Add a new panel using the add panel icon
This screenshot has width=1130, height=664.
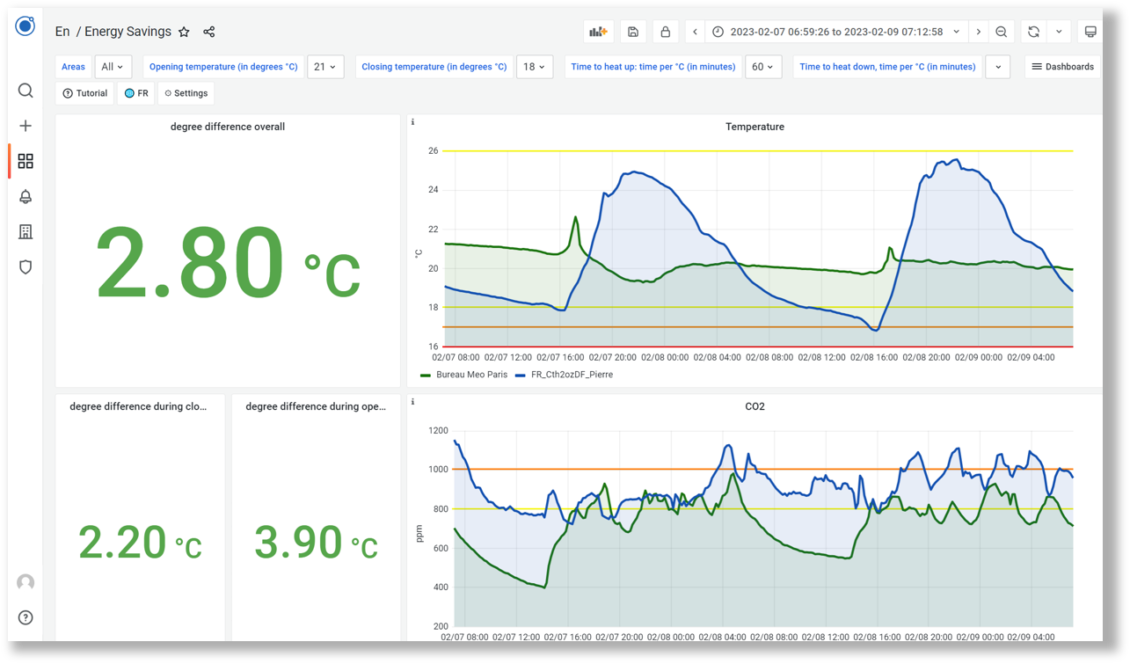pyautogui.click(x=597, y=31)
